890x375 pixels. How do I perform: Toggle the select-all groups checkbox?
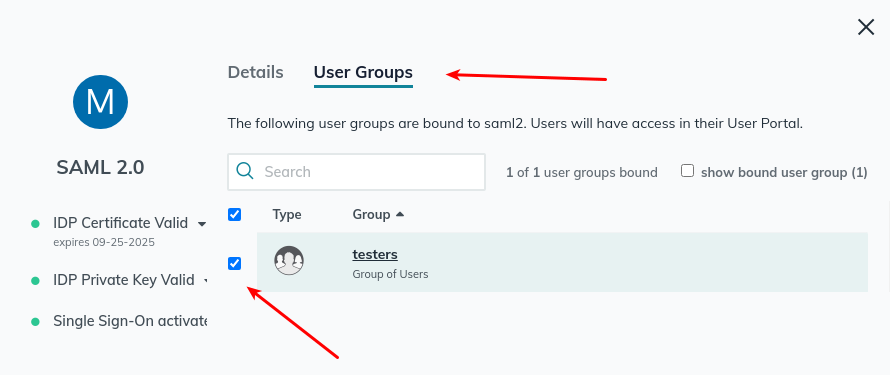tap(234, 214)
